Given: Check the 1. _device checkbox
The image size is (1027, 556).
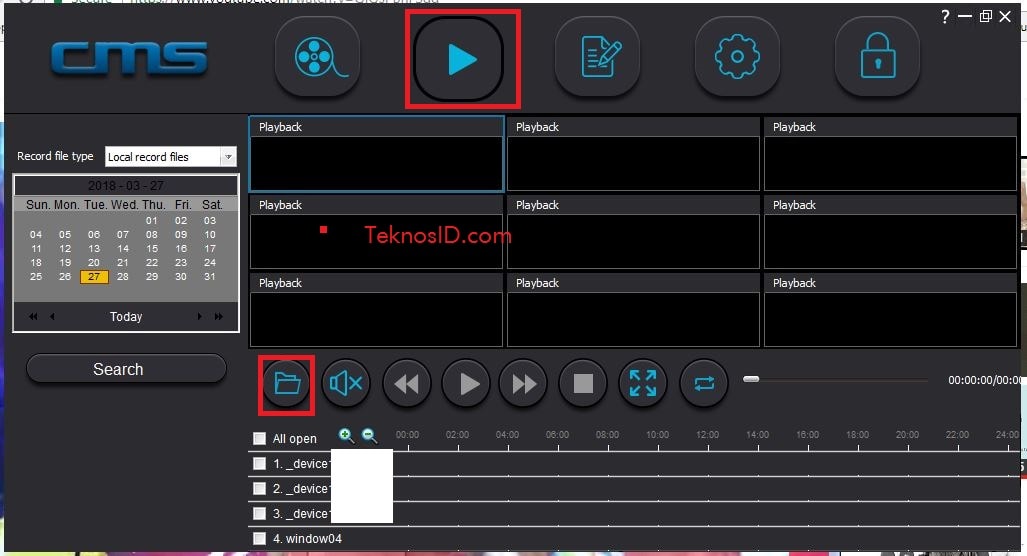Looking at the screenshot, I should [x=259, y=464].
